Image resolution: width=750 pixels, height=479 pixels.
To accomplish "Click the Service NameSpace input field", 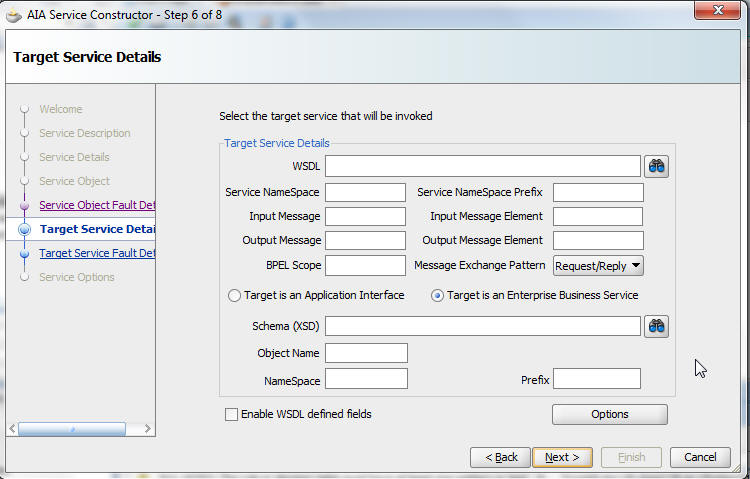I will coord(365,192).
